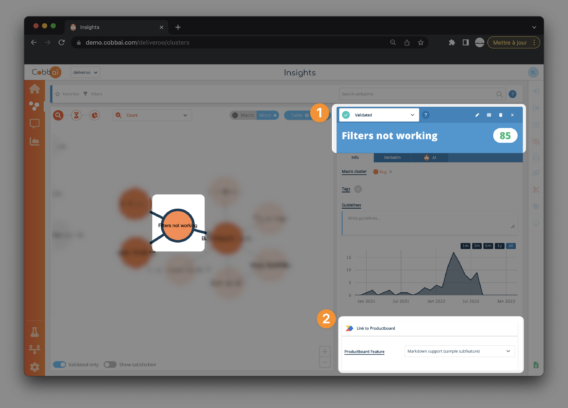Image resolution: width=568 pixels, height=408 pixels.
Task: Click the Table view button
Action: coord(297,115)
